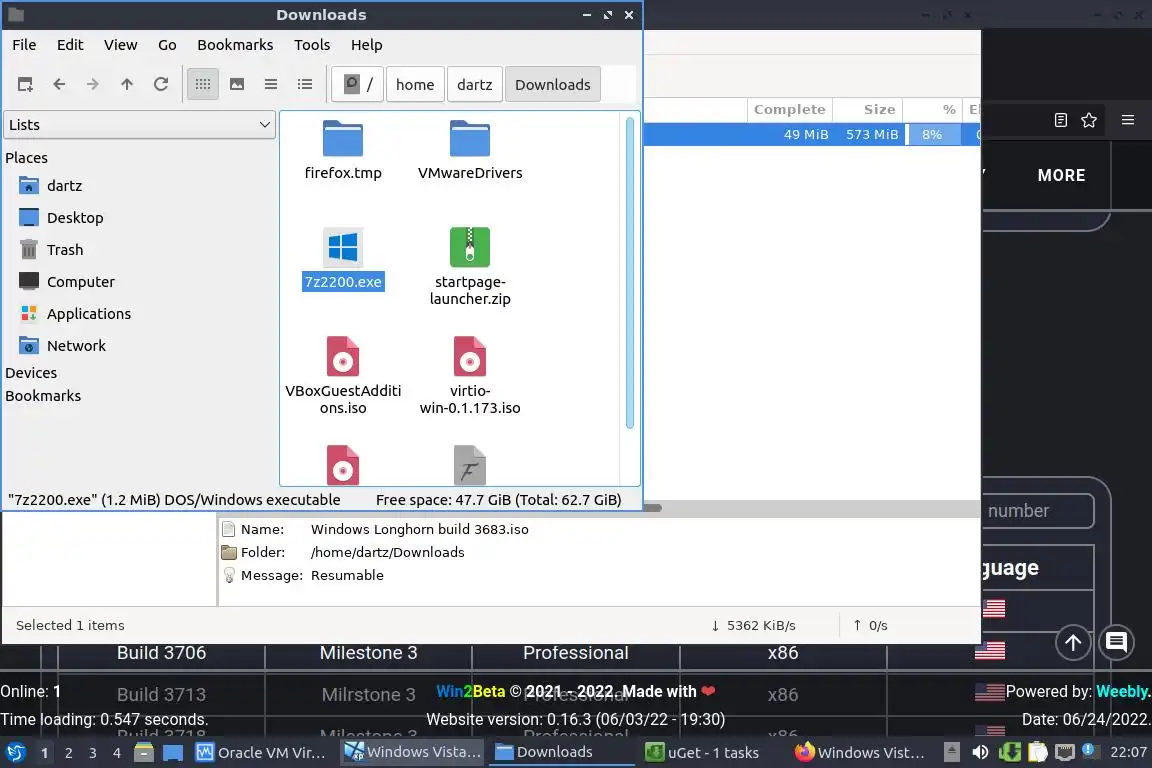Screen dimensions: 1152x768
Task: Bookmark page with Firefox star icon
Action: 1089,120
